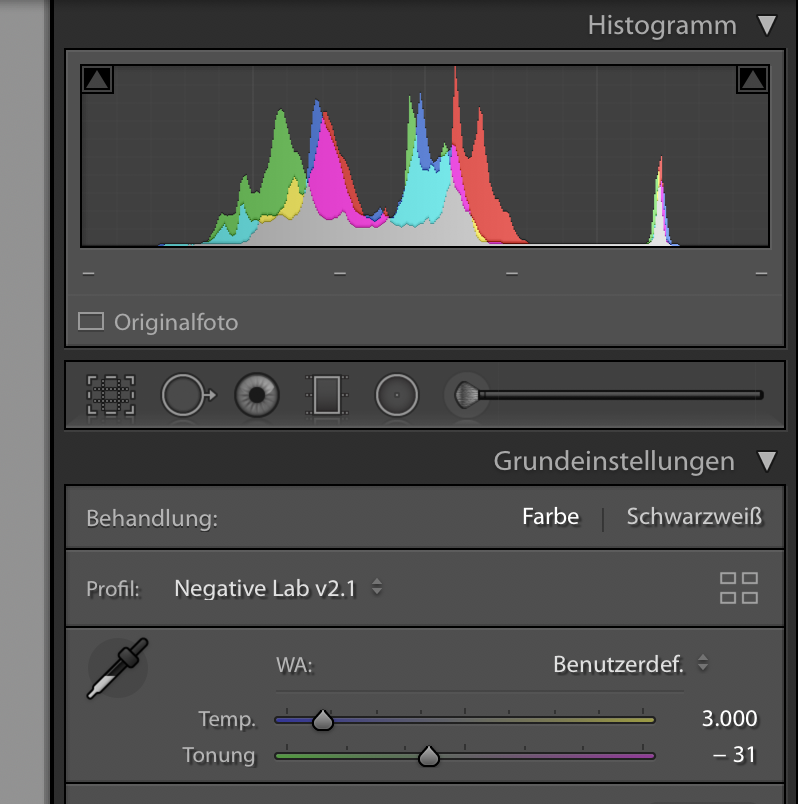Screen dimensions: 798x804
Task: Select the Crop Overlay tool
Action: 111,395
